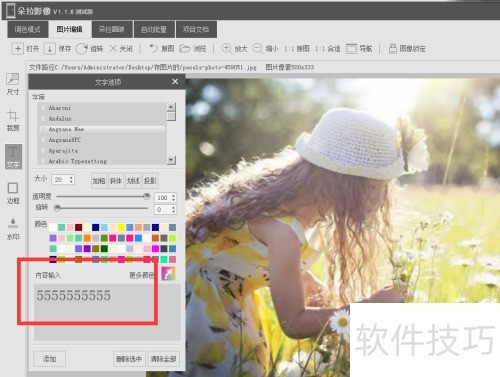The width and height of the screenshot is (500, 377).
Task: Pick the orange color swatch
Action: click(x=87, y=238)
